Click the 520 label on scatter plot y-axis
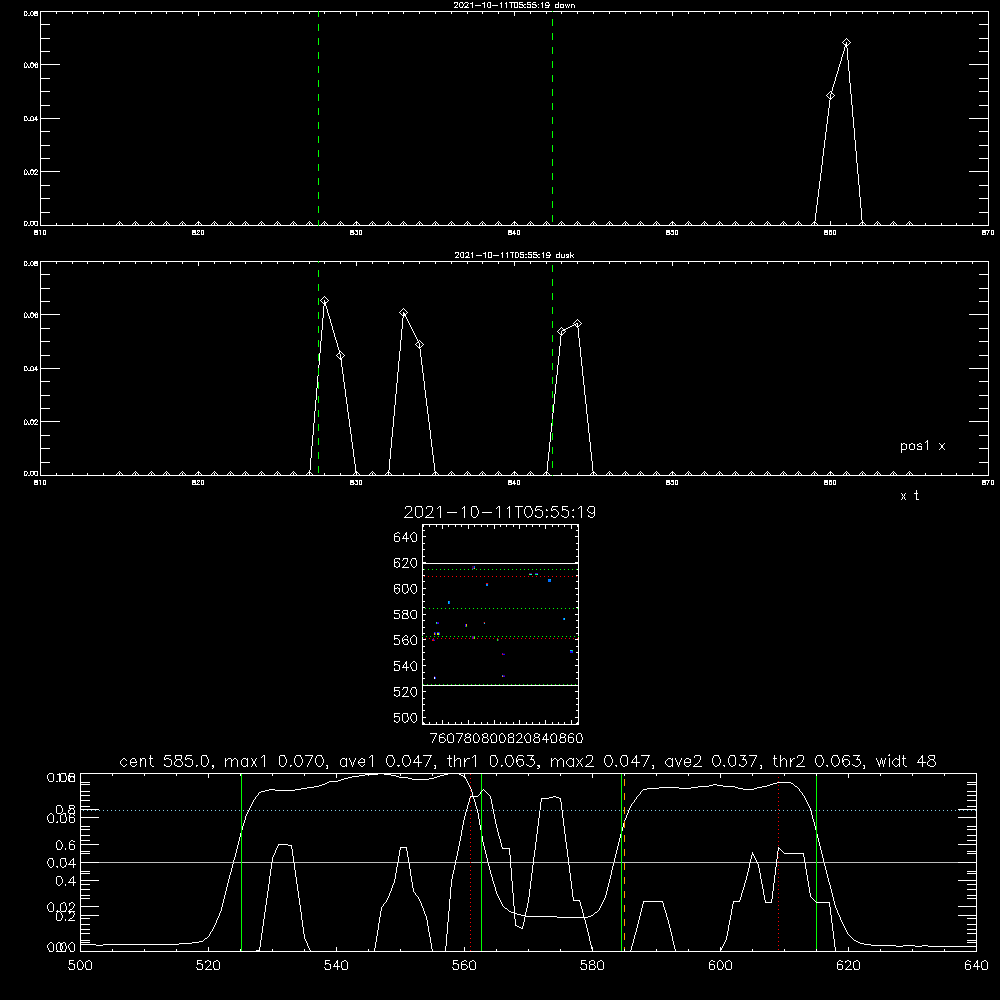This screenshot has width=1000, height=1000. click(406, 692)
